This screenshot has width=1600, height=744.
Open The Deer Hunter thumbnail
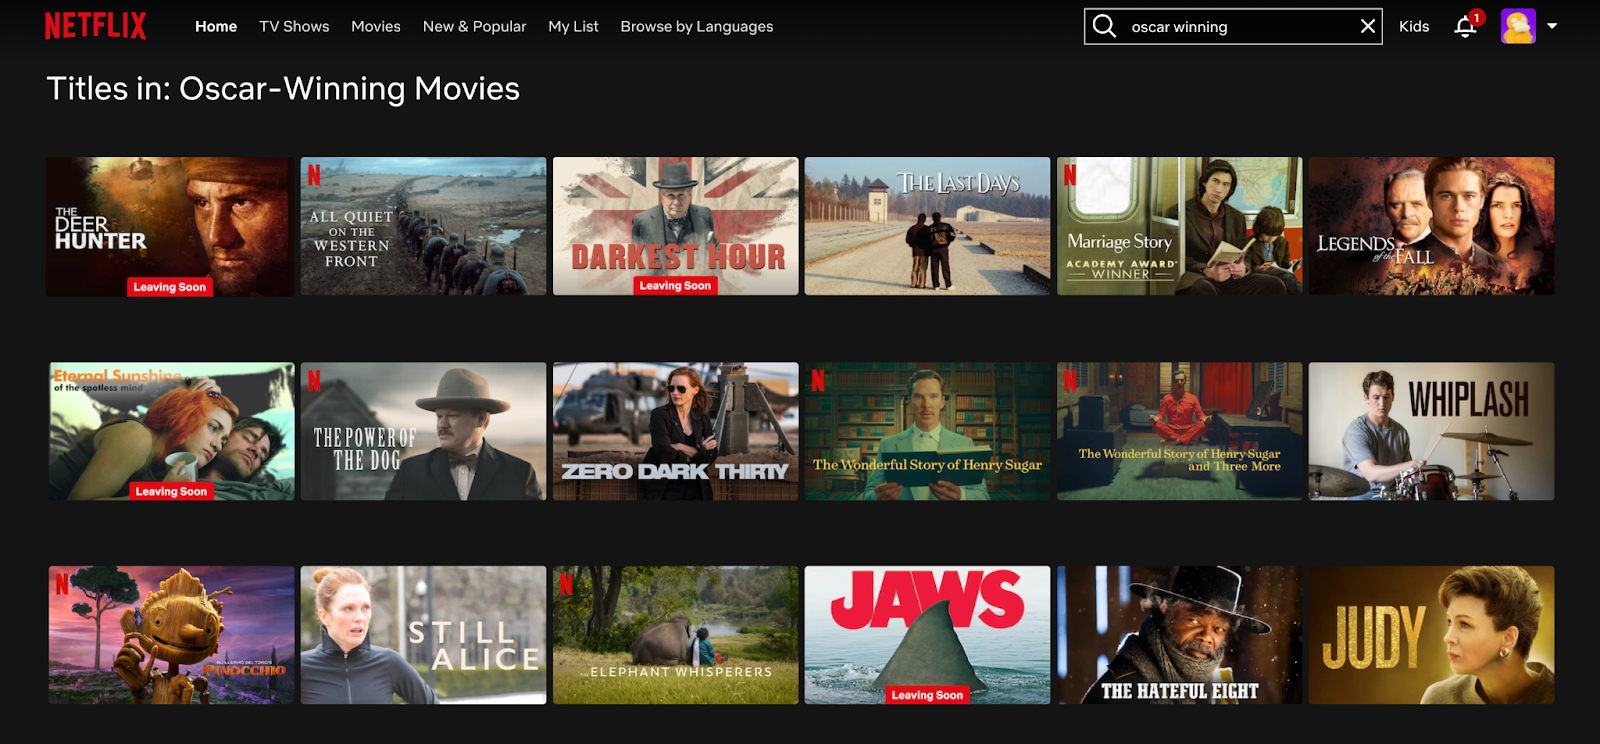tap(170, 226)
